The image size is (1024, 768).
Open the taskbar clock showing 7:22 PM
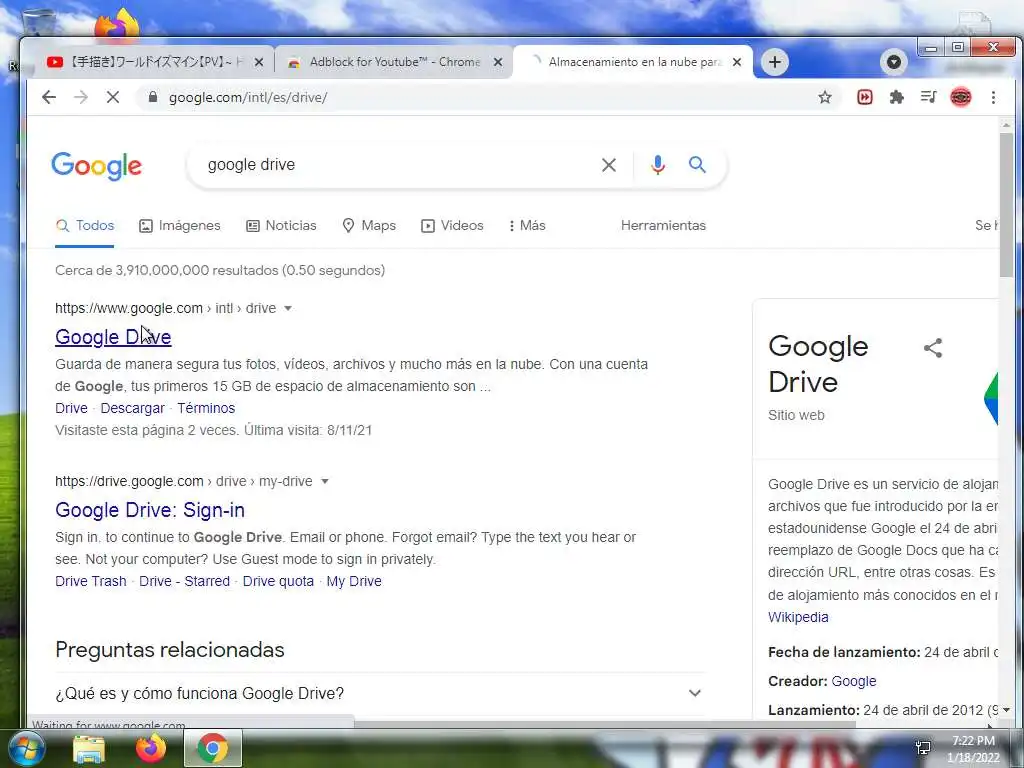(x=973, y=749)
